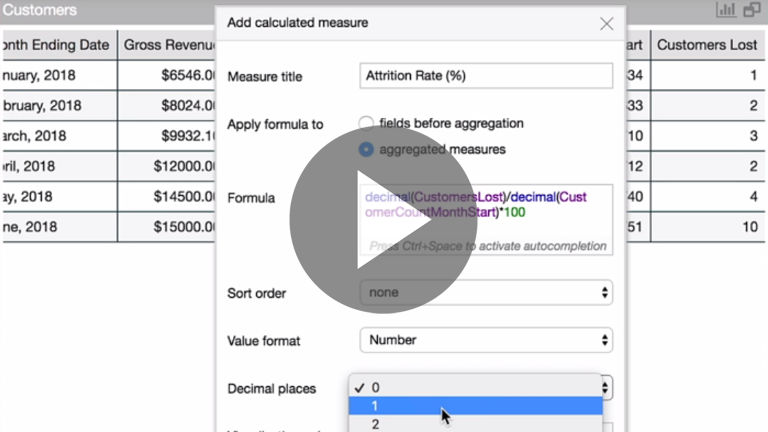Click the Customers panel title

[x=40, y=10]
